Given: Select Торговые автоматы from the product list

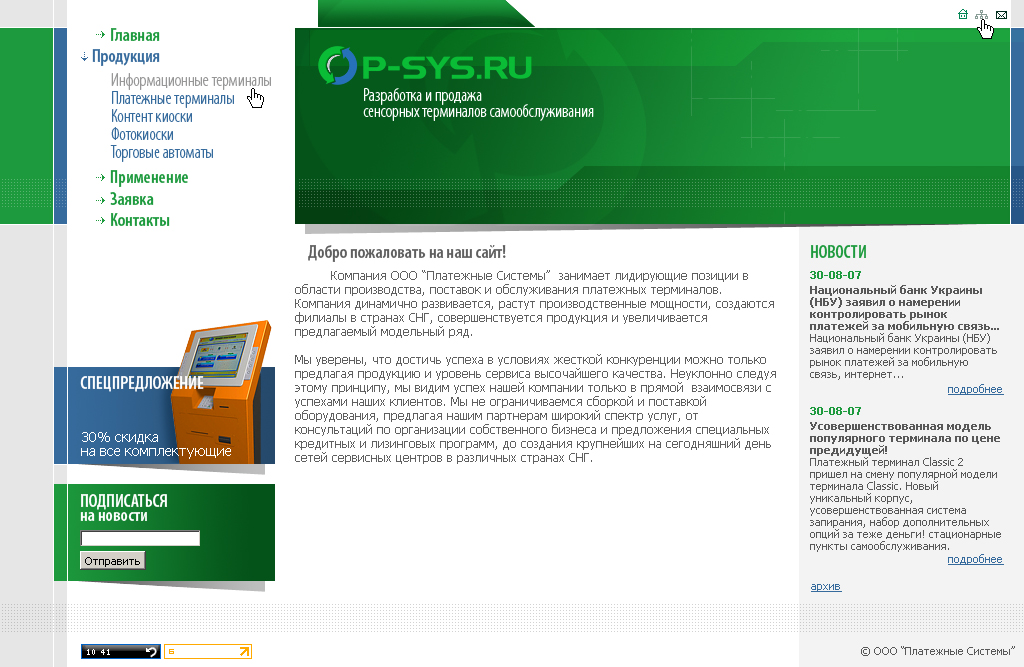Looking at the screenshot, I should (164, 152).
